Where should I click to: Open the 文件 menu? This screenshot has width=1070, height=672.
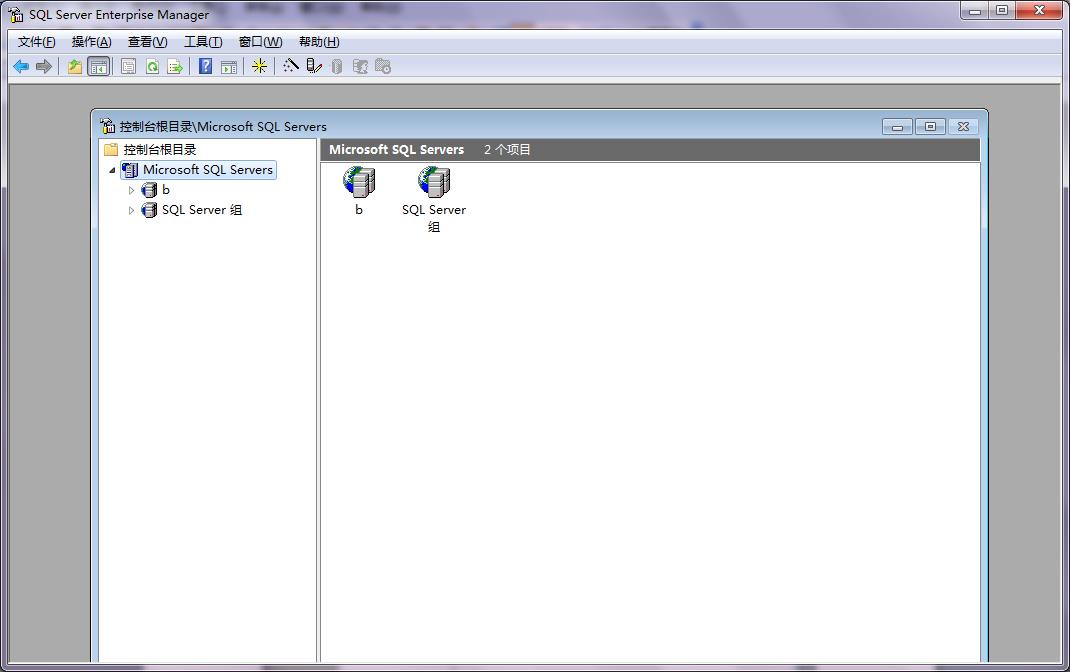[35, 41]
